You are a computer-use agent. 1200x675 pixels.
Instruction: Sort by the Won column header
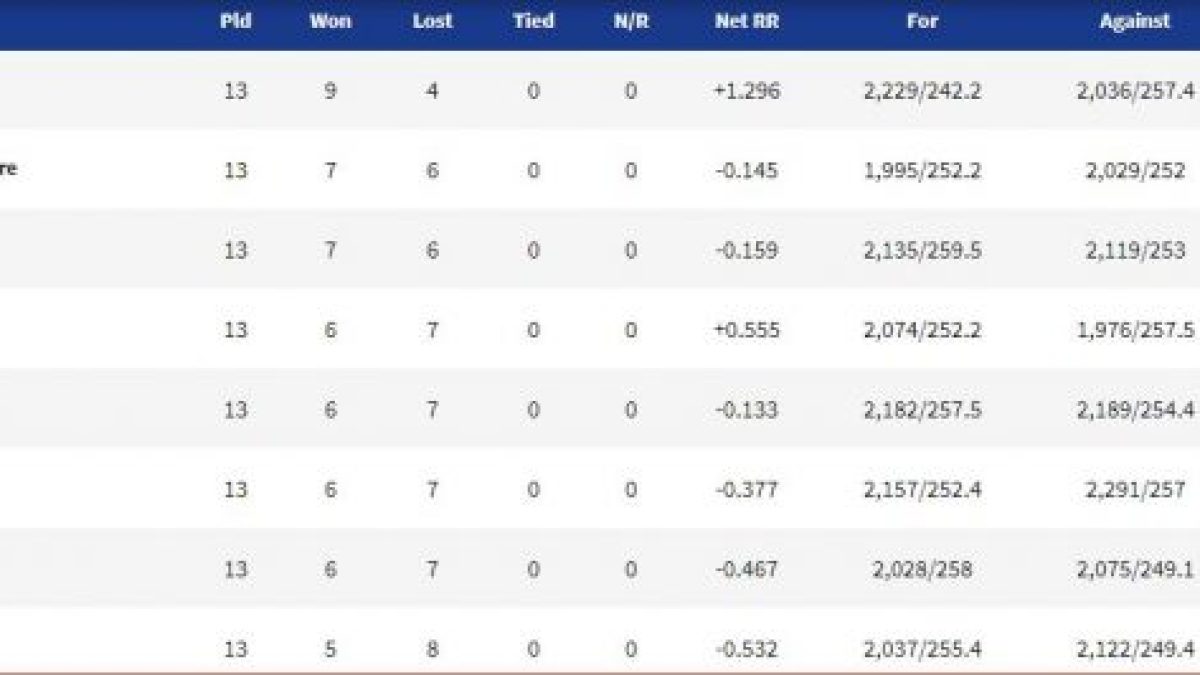point(331,21)
